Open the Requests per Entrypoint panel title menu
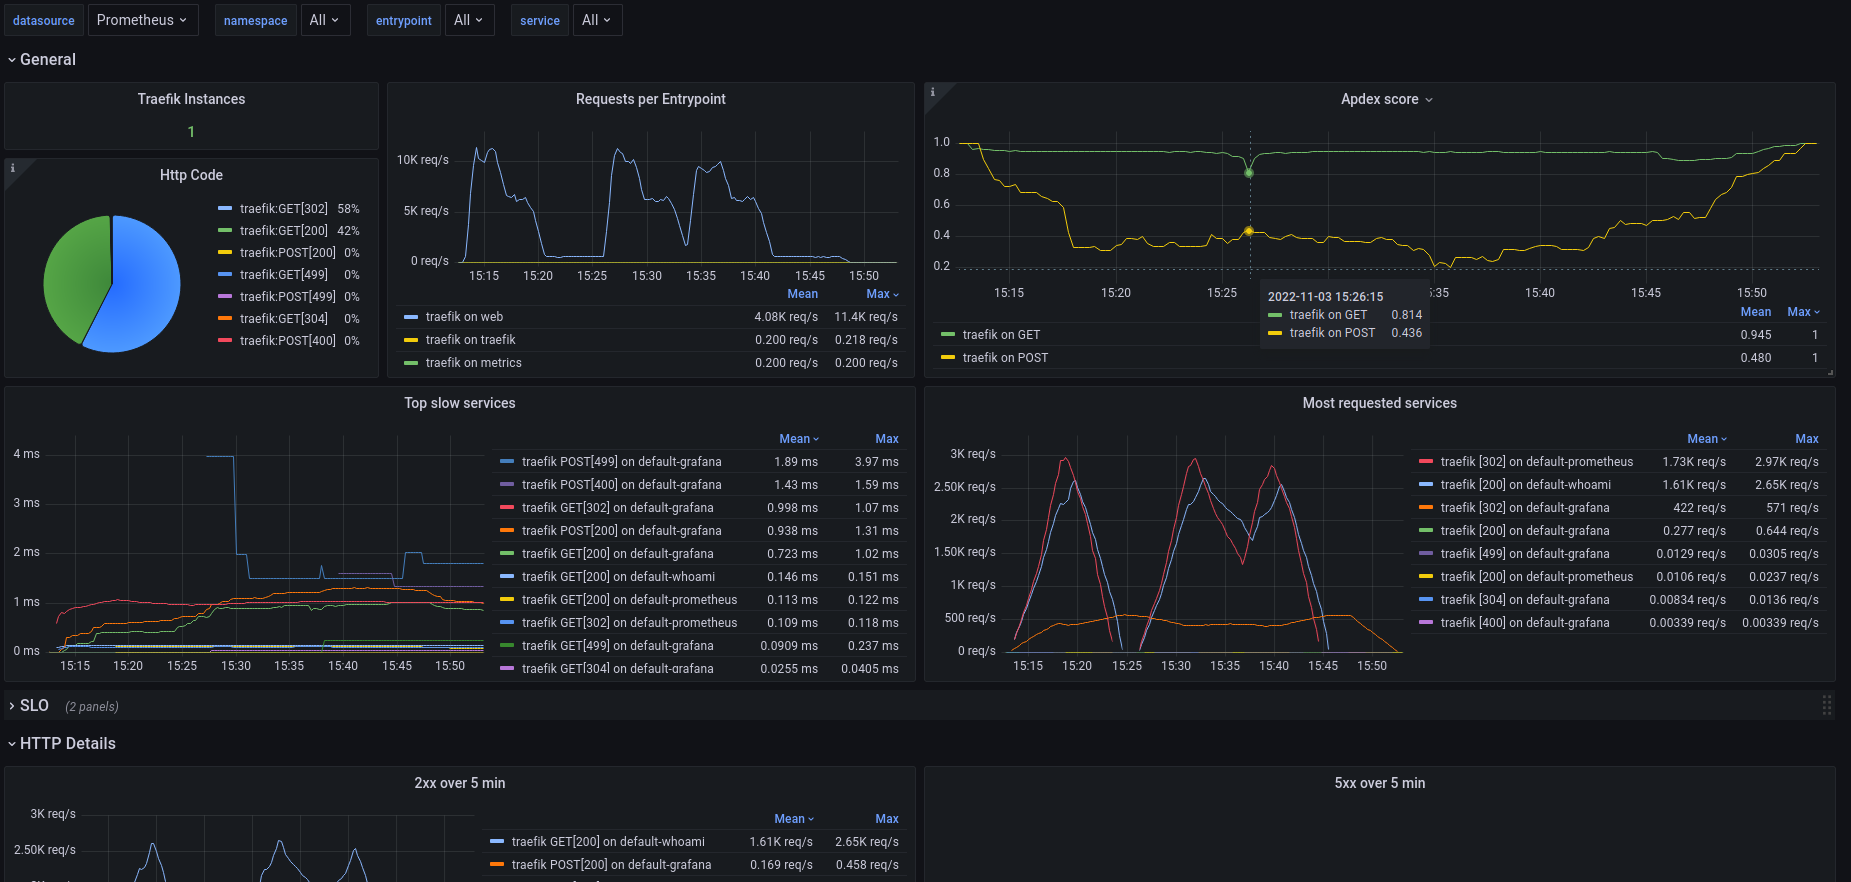Viewport: 1851px width, 882px height. pos(650,99)
